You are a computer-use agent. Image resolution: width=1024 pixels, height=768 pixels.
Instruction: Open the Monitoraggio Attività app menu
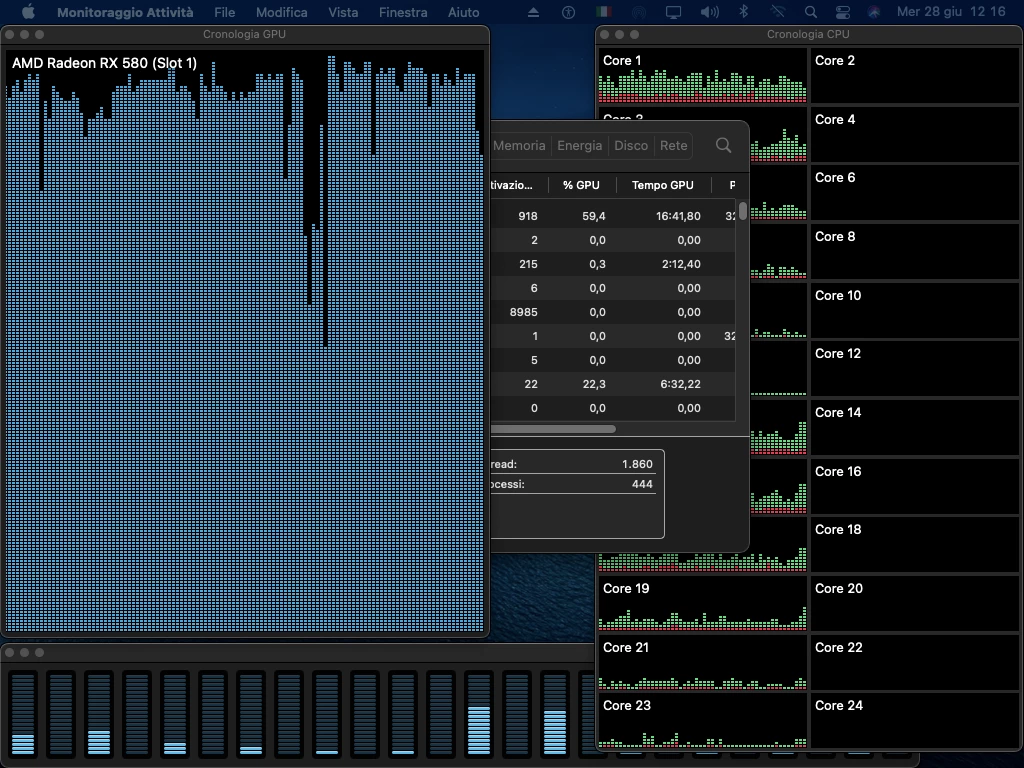click(x=125, y=12)
